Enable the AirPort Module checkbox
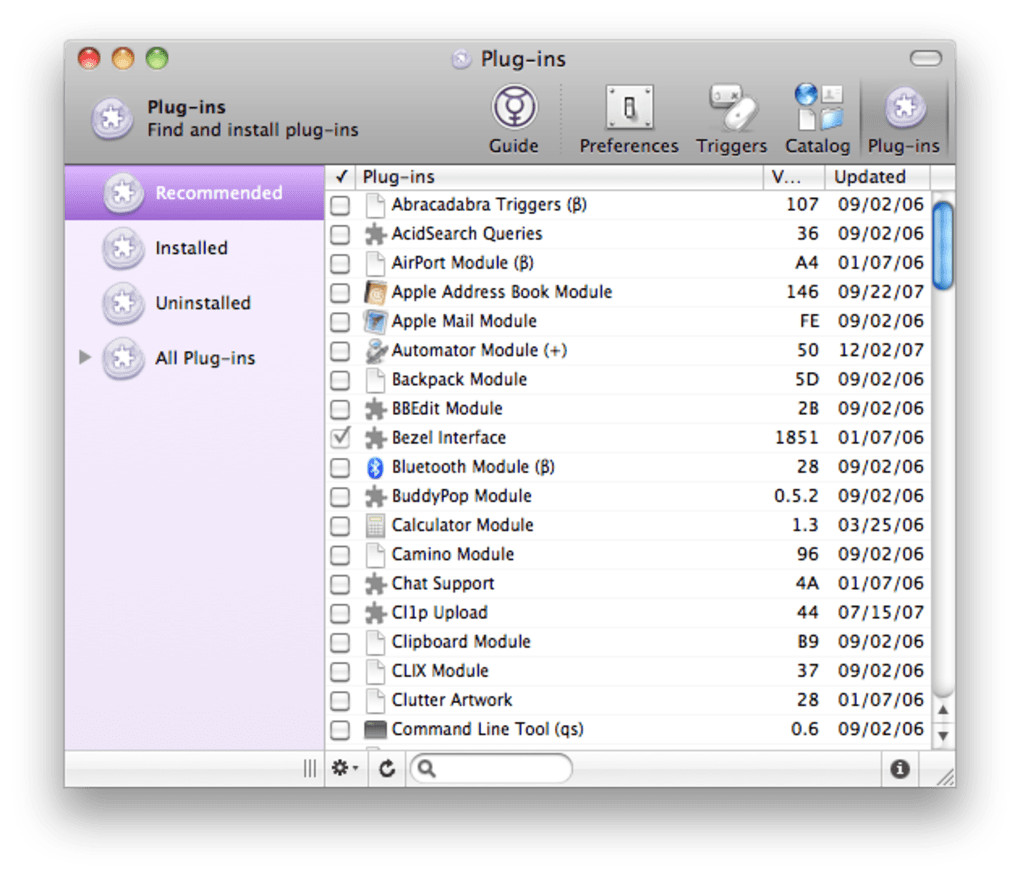 pyautogui.click(x=340, y=263)
